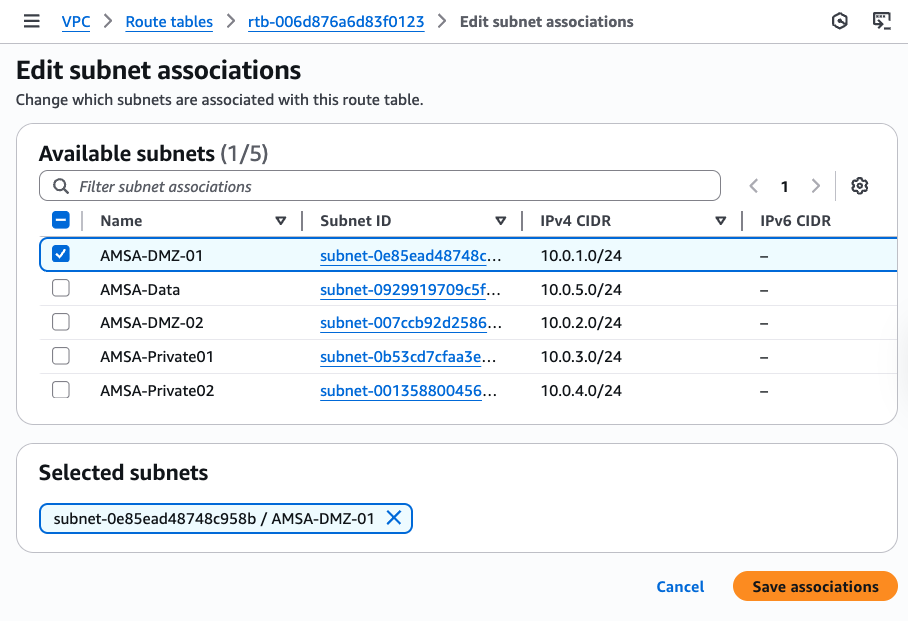908x621 pixels.
Task: Click Save associations button
Action: (815, 587)
